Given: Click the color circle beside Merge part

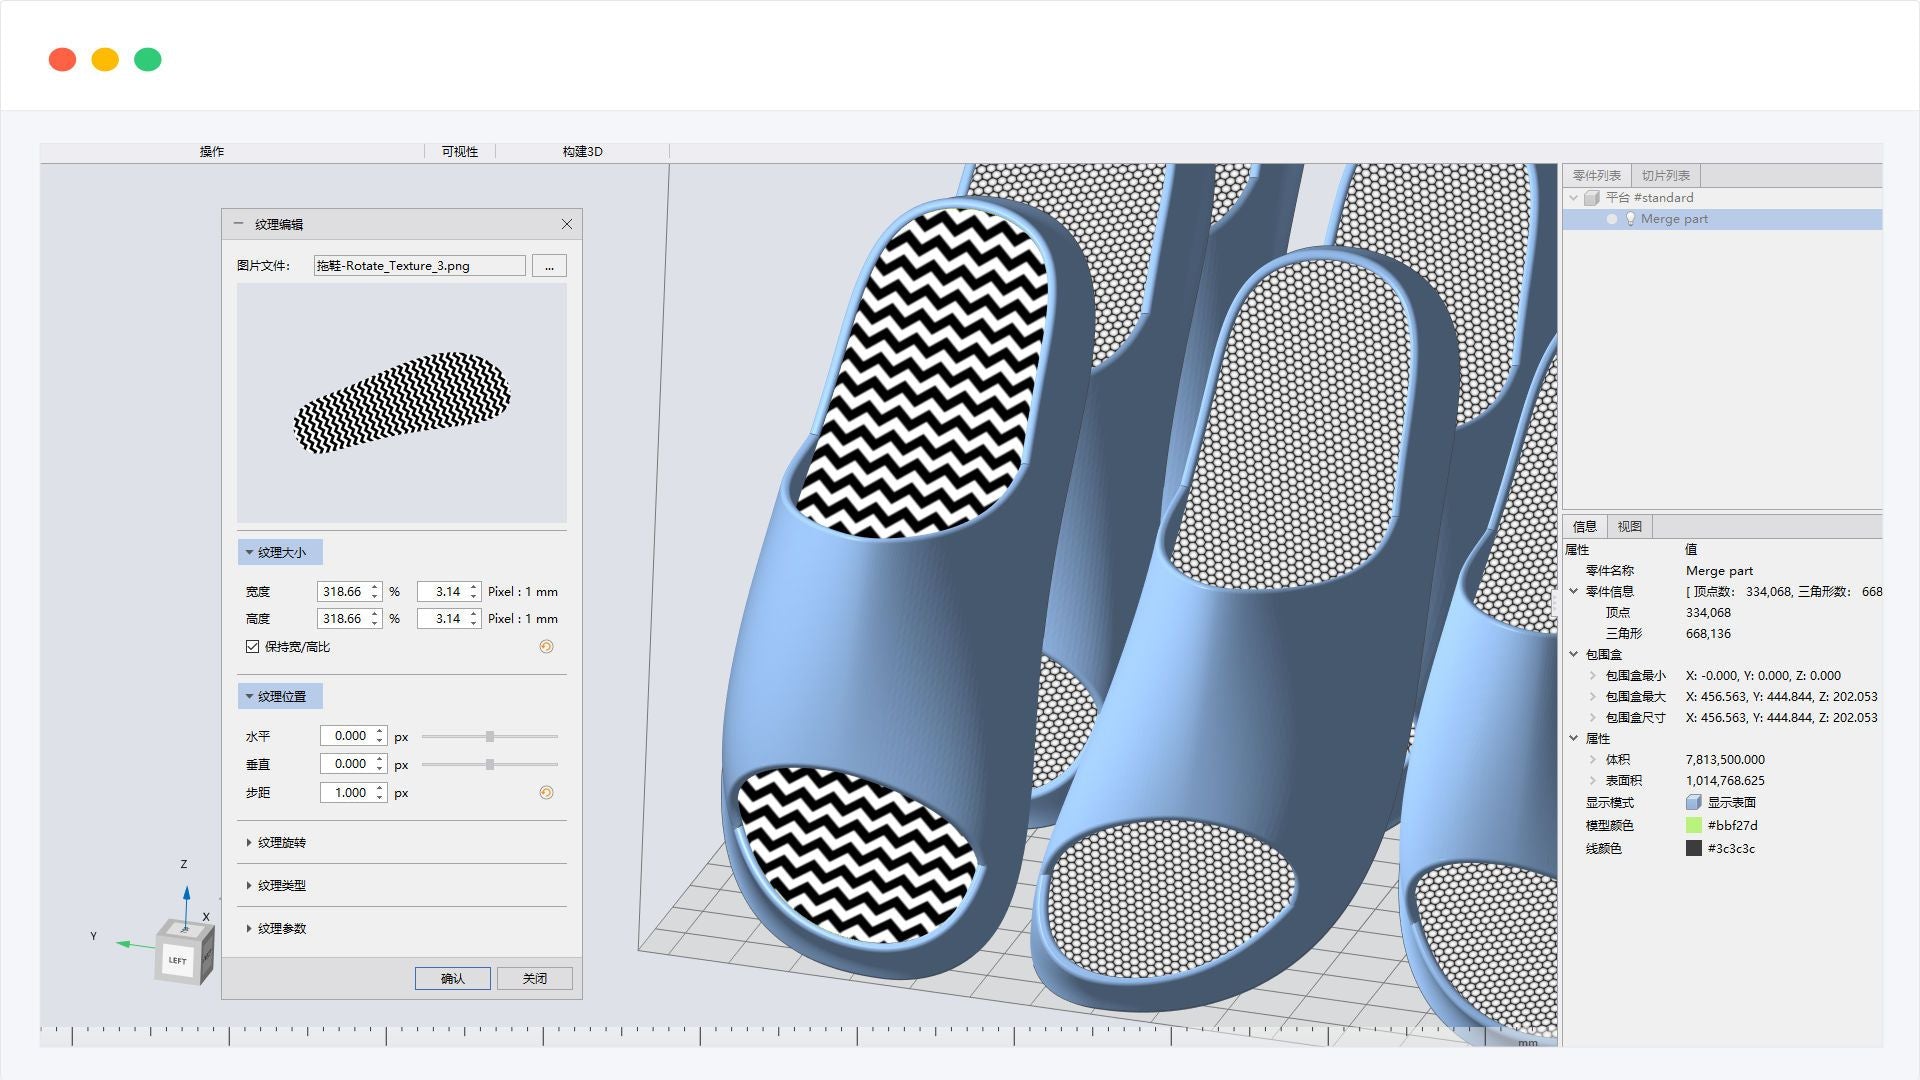Looking at the screenshot, I should [x=1611, y=219].
